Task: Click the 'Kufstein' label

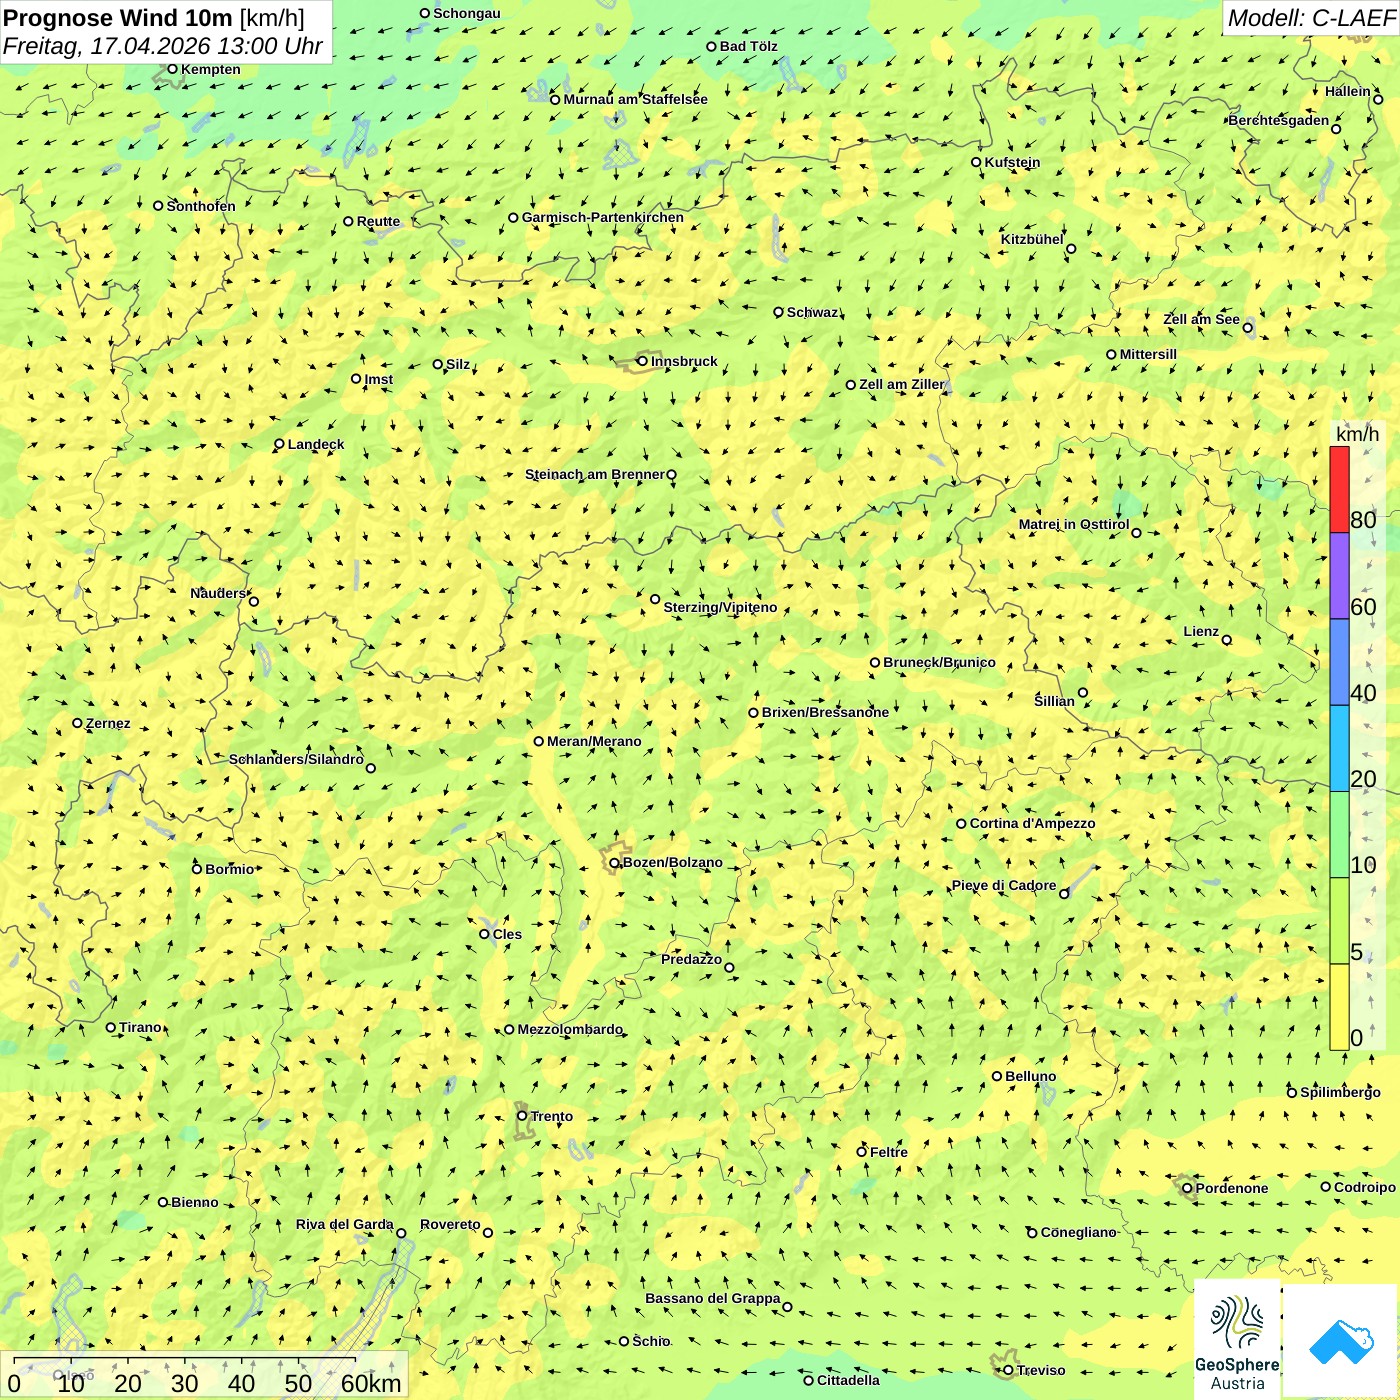Action: click(x=1012, y=162)
